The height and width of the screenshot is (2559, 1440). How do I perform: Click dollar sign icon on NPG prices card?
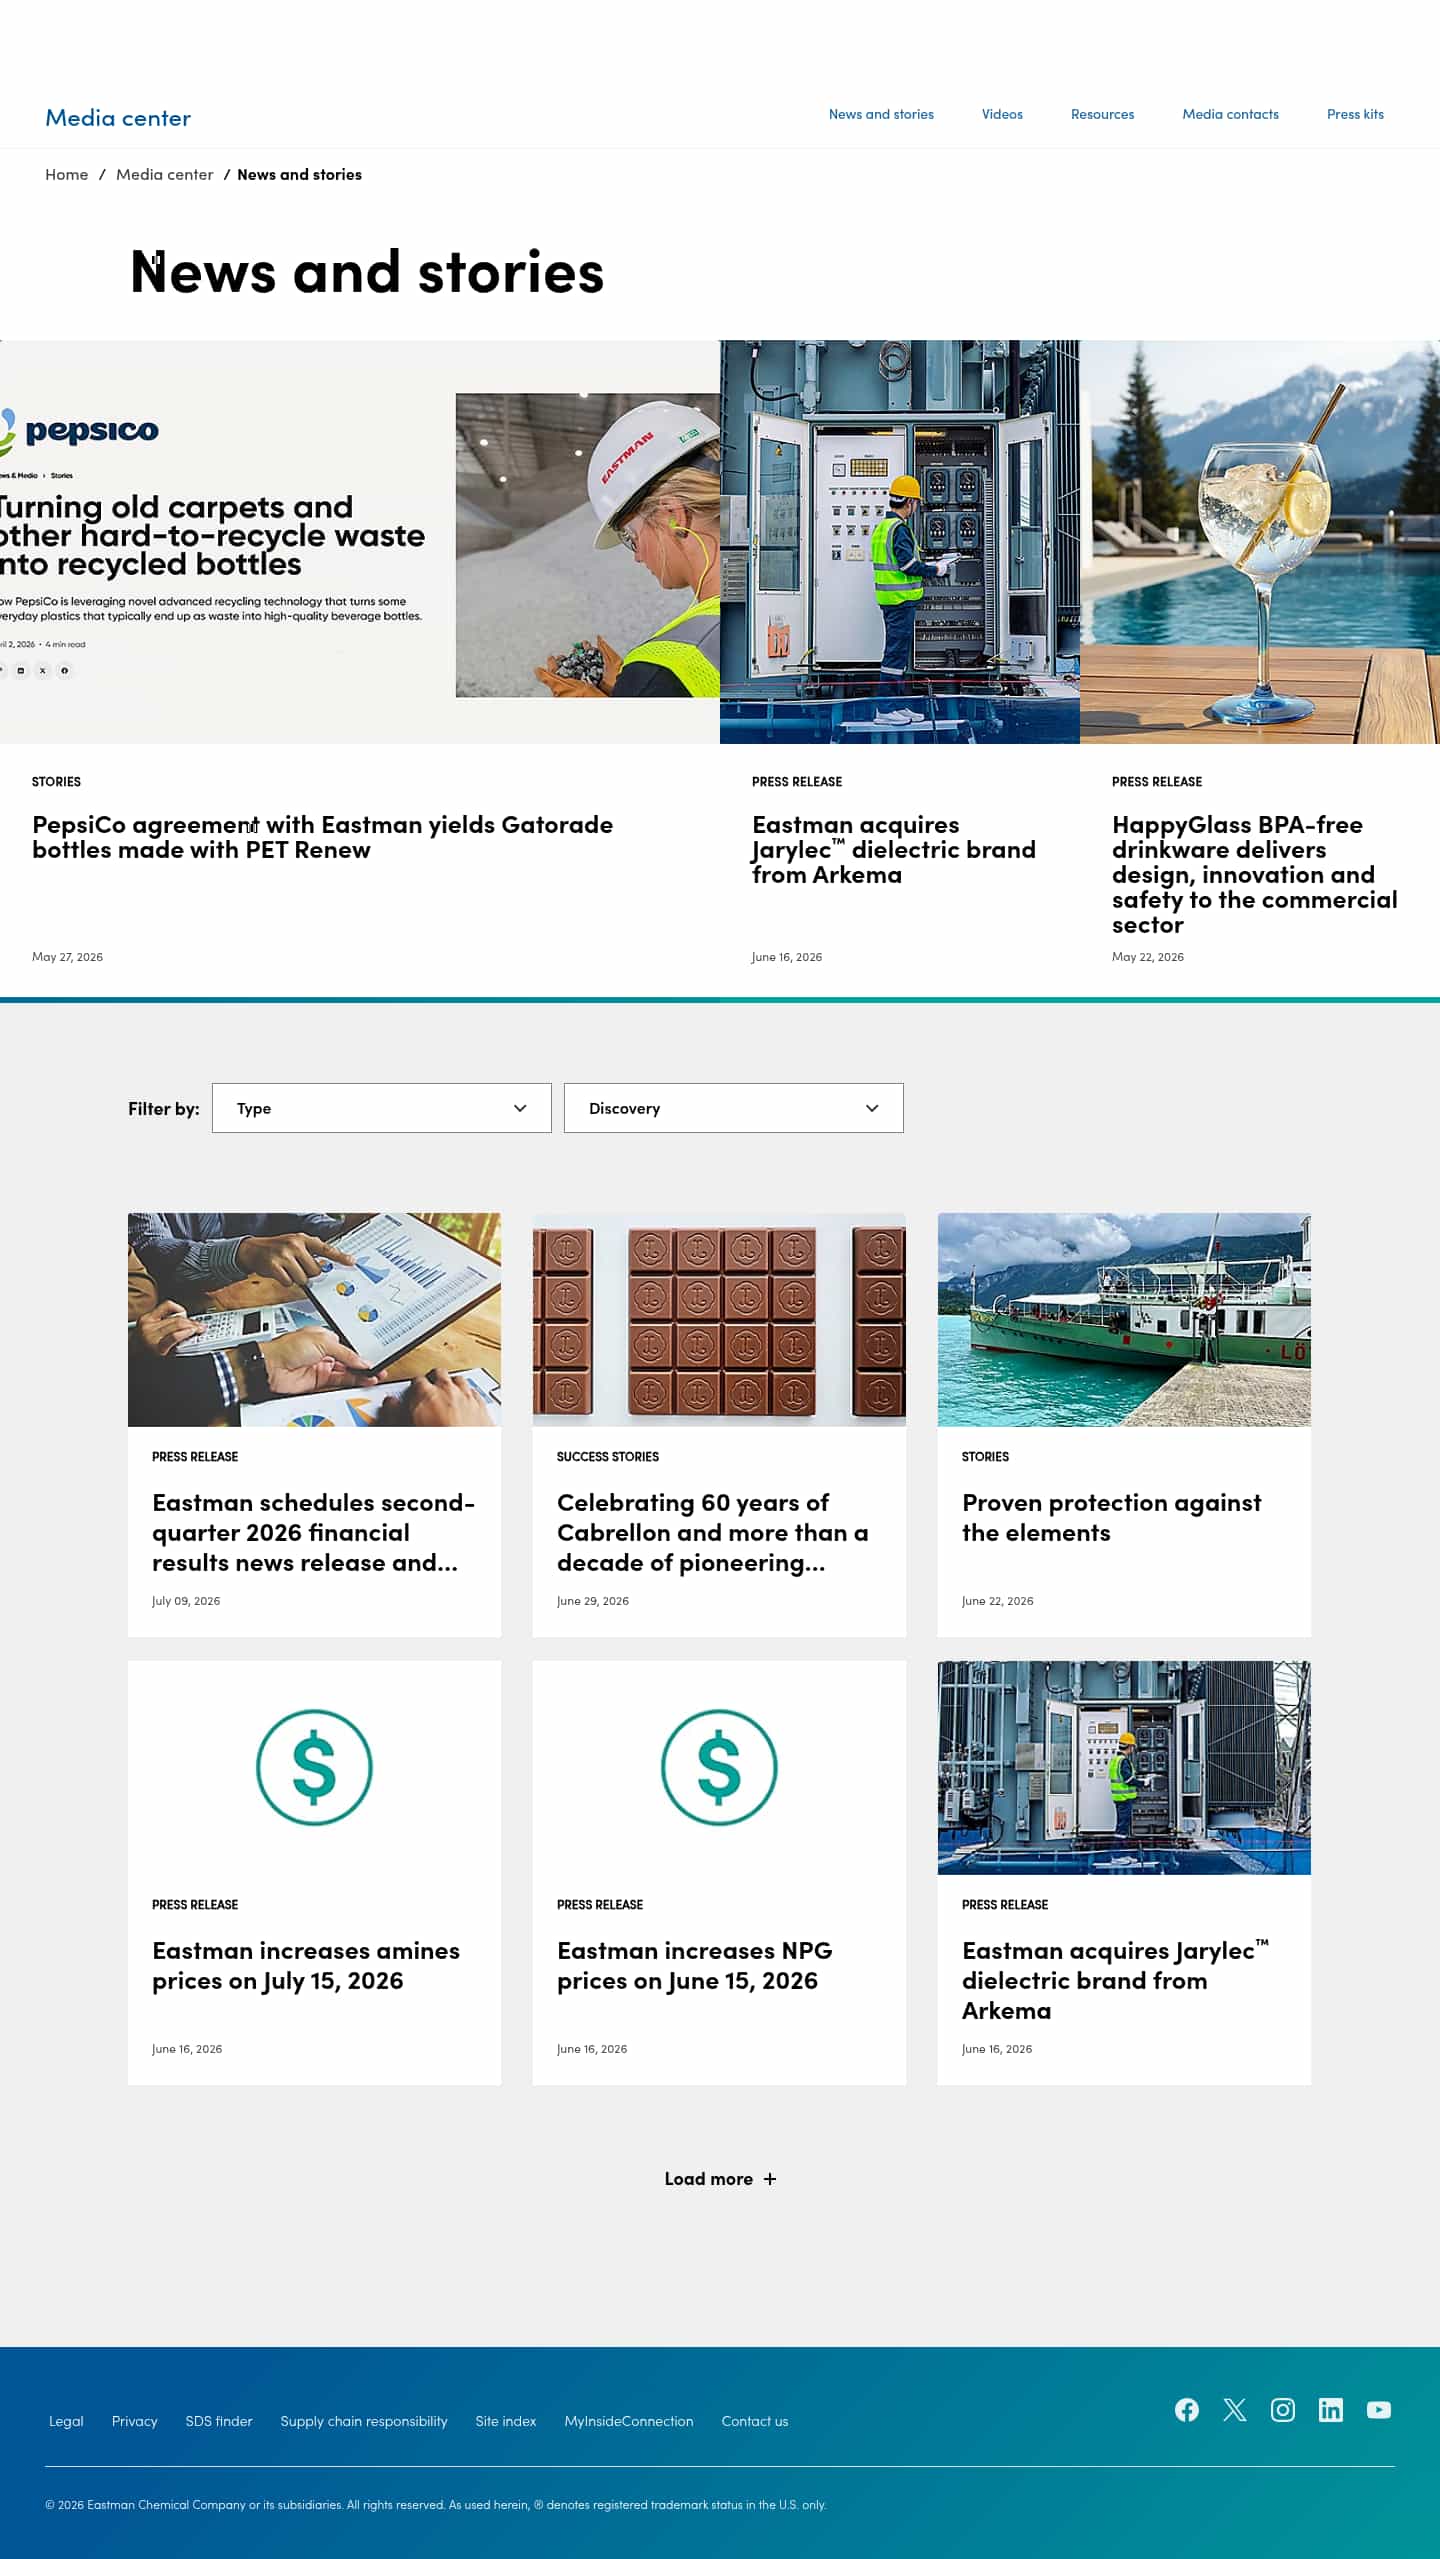pos(719,1767)
